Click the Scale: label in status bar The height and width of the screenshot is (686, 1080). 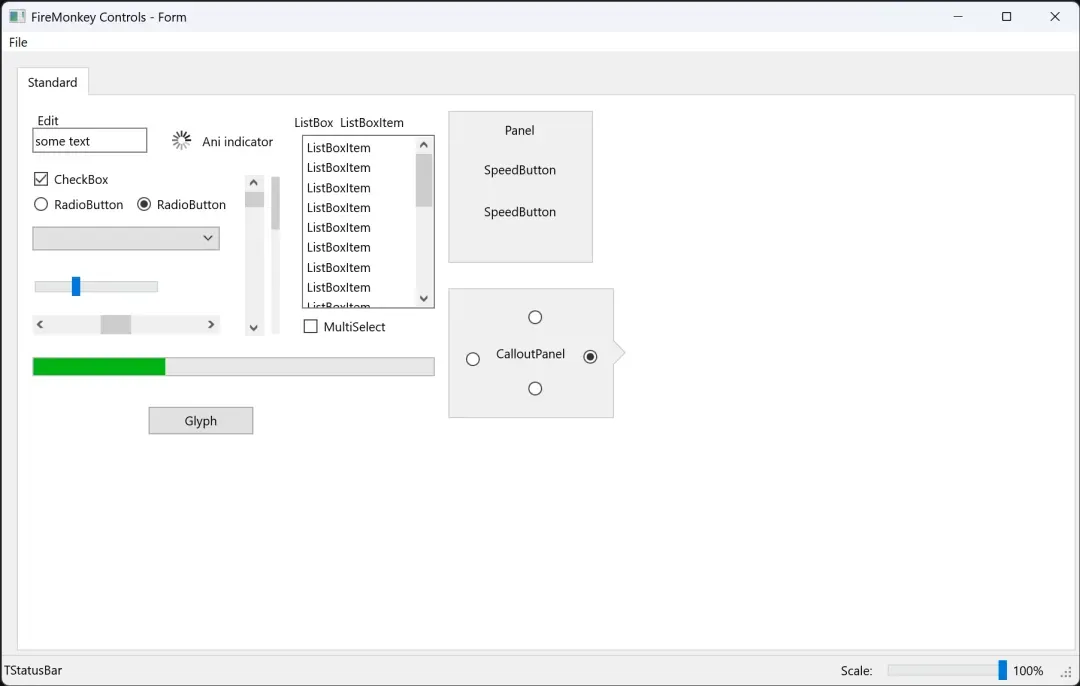[x=856, y=670]
